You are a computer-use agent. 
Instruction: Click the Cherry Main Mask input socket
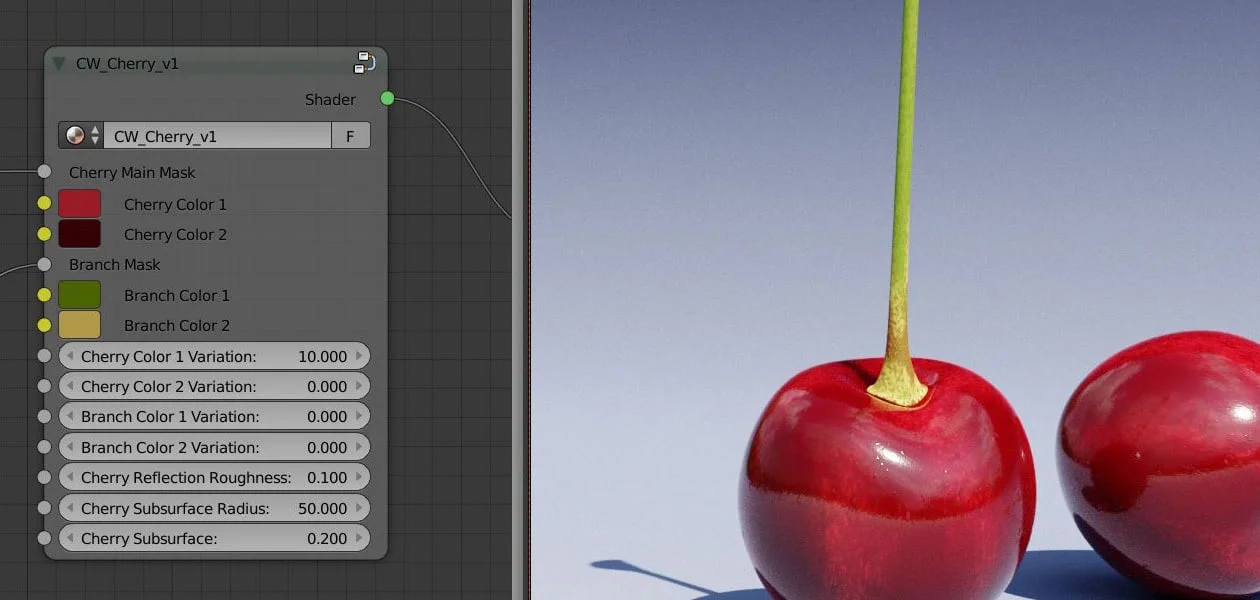(x=45, y=171)
